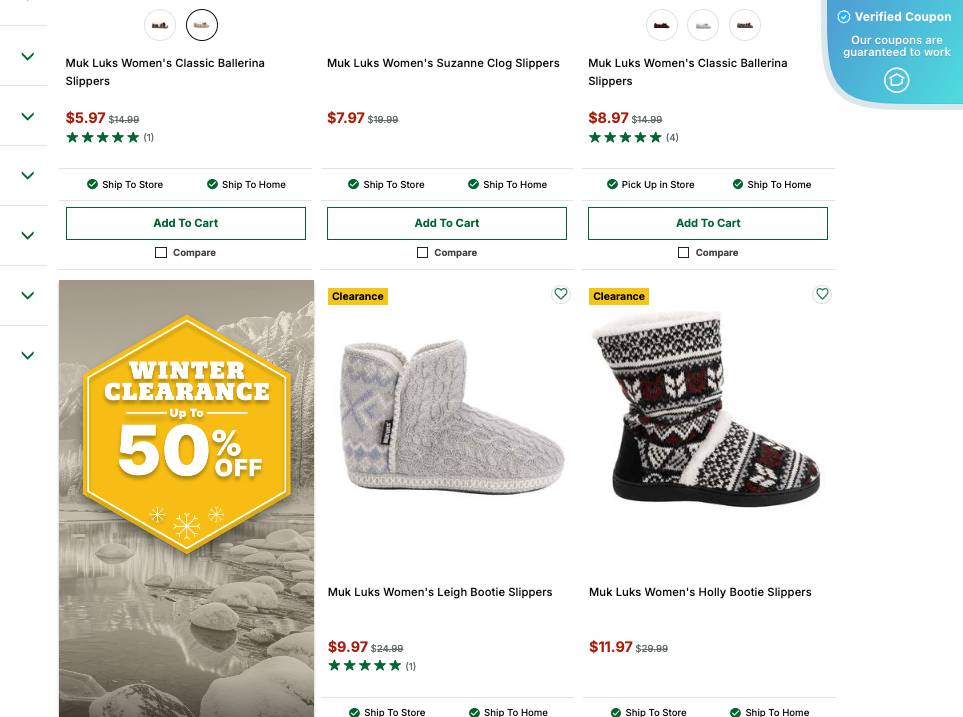The height and width of the screenshot is (717, 963).
Task: Check the Compare box under Suzanne Clog Slippers
Action: coord(422,252)
